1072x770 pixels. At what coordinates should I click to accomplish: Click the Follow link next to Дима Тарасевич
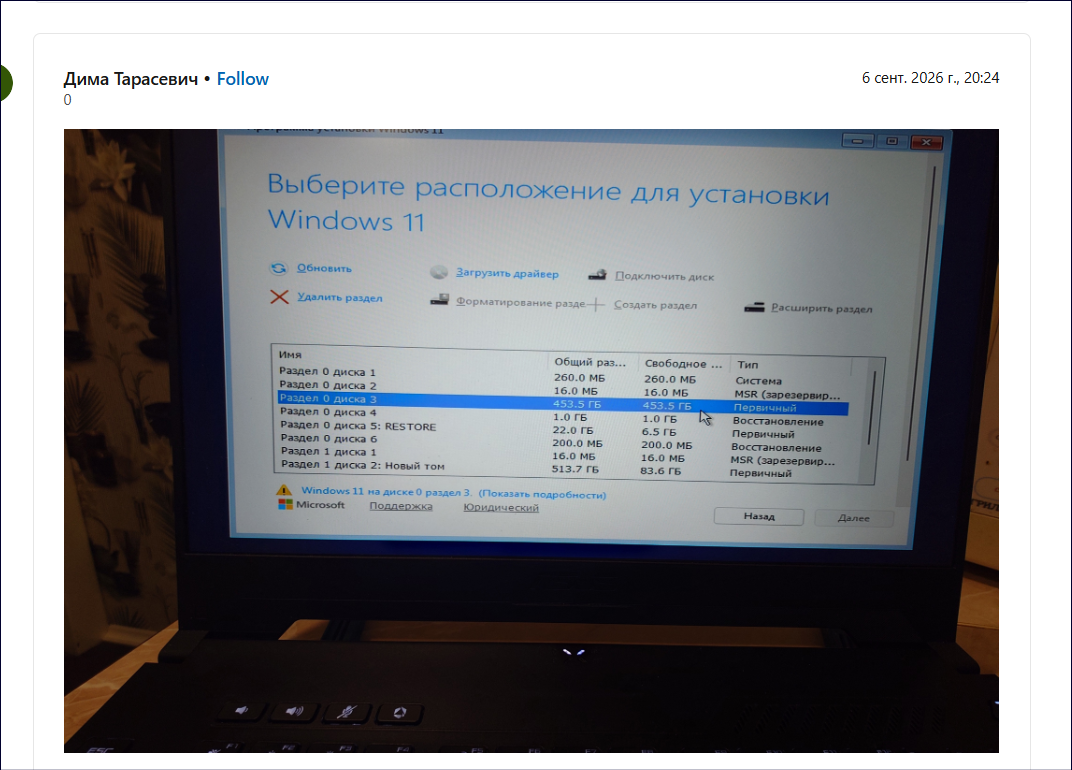pos(243,79)
